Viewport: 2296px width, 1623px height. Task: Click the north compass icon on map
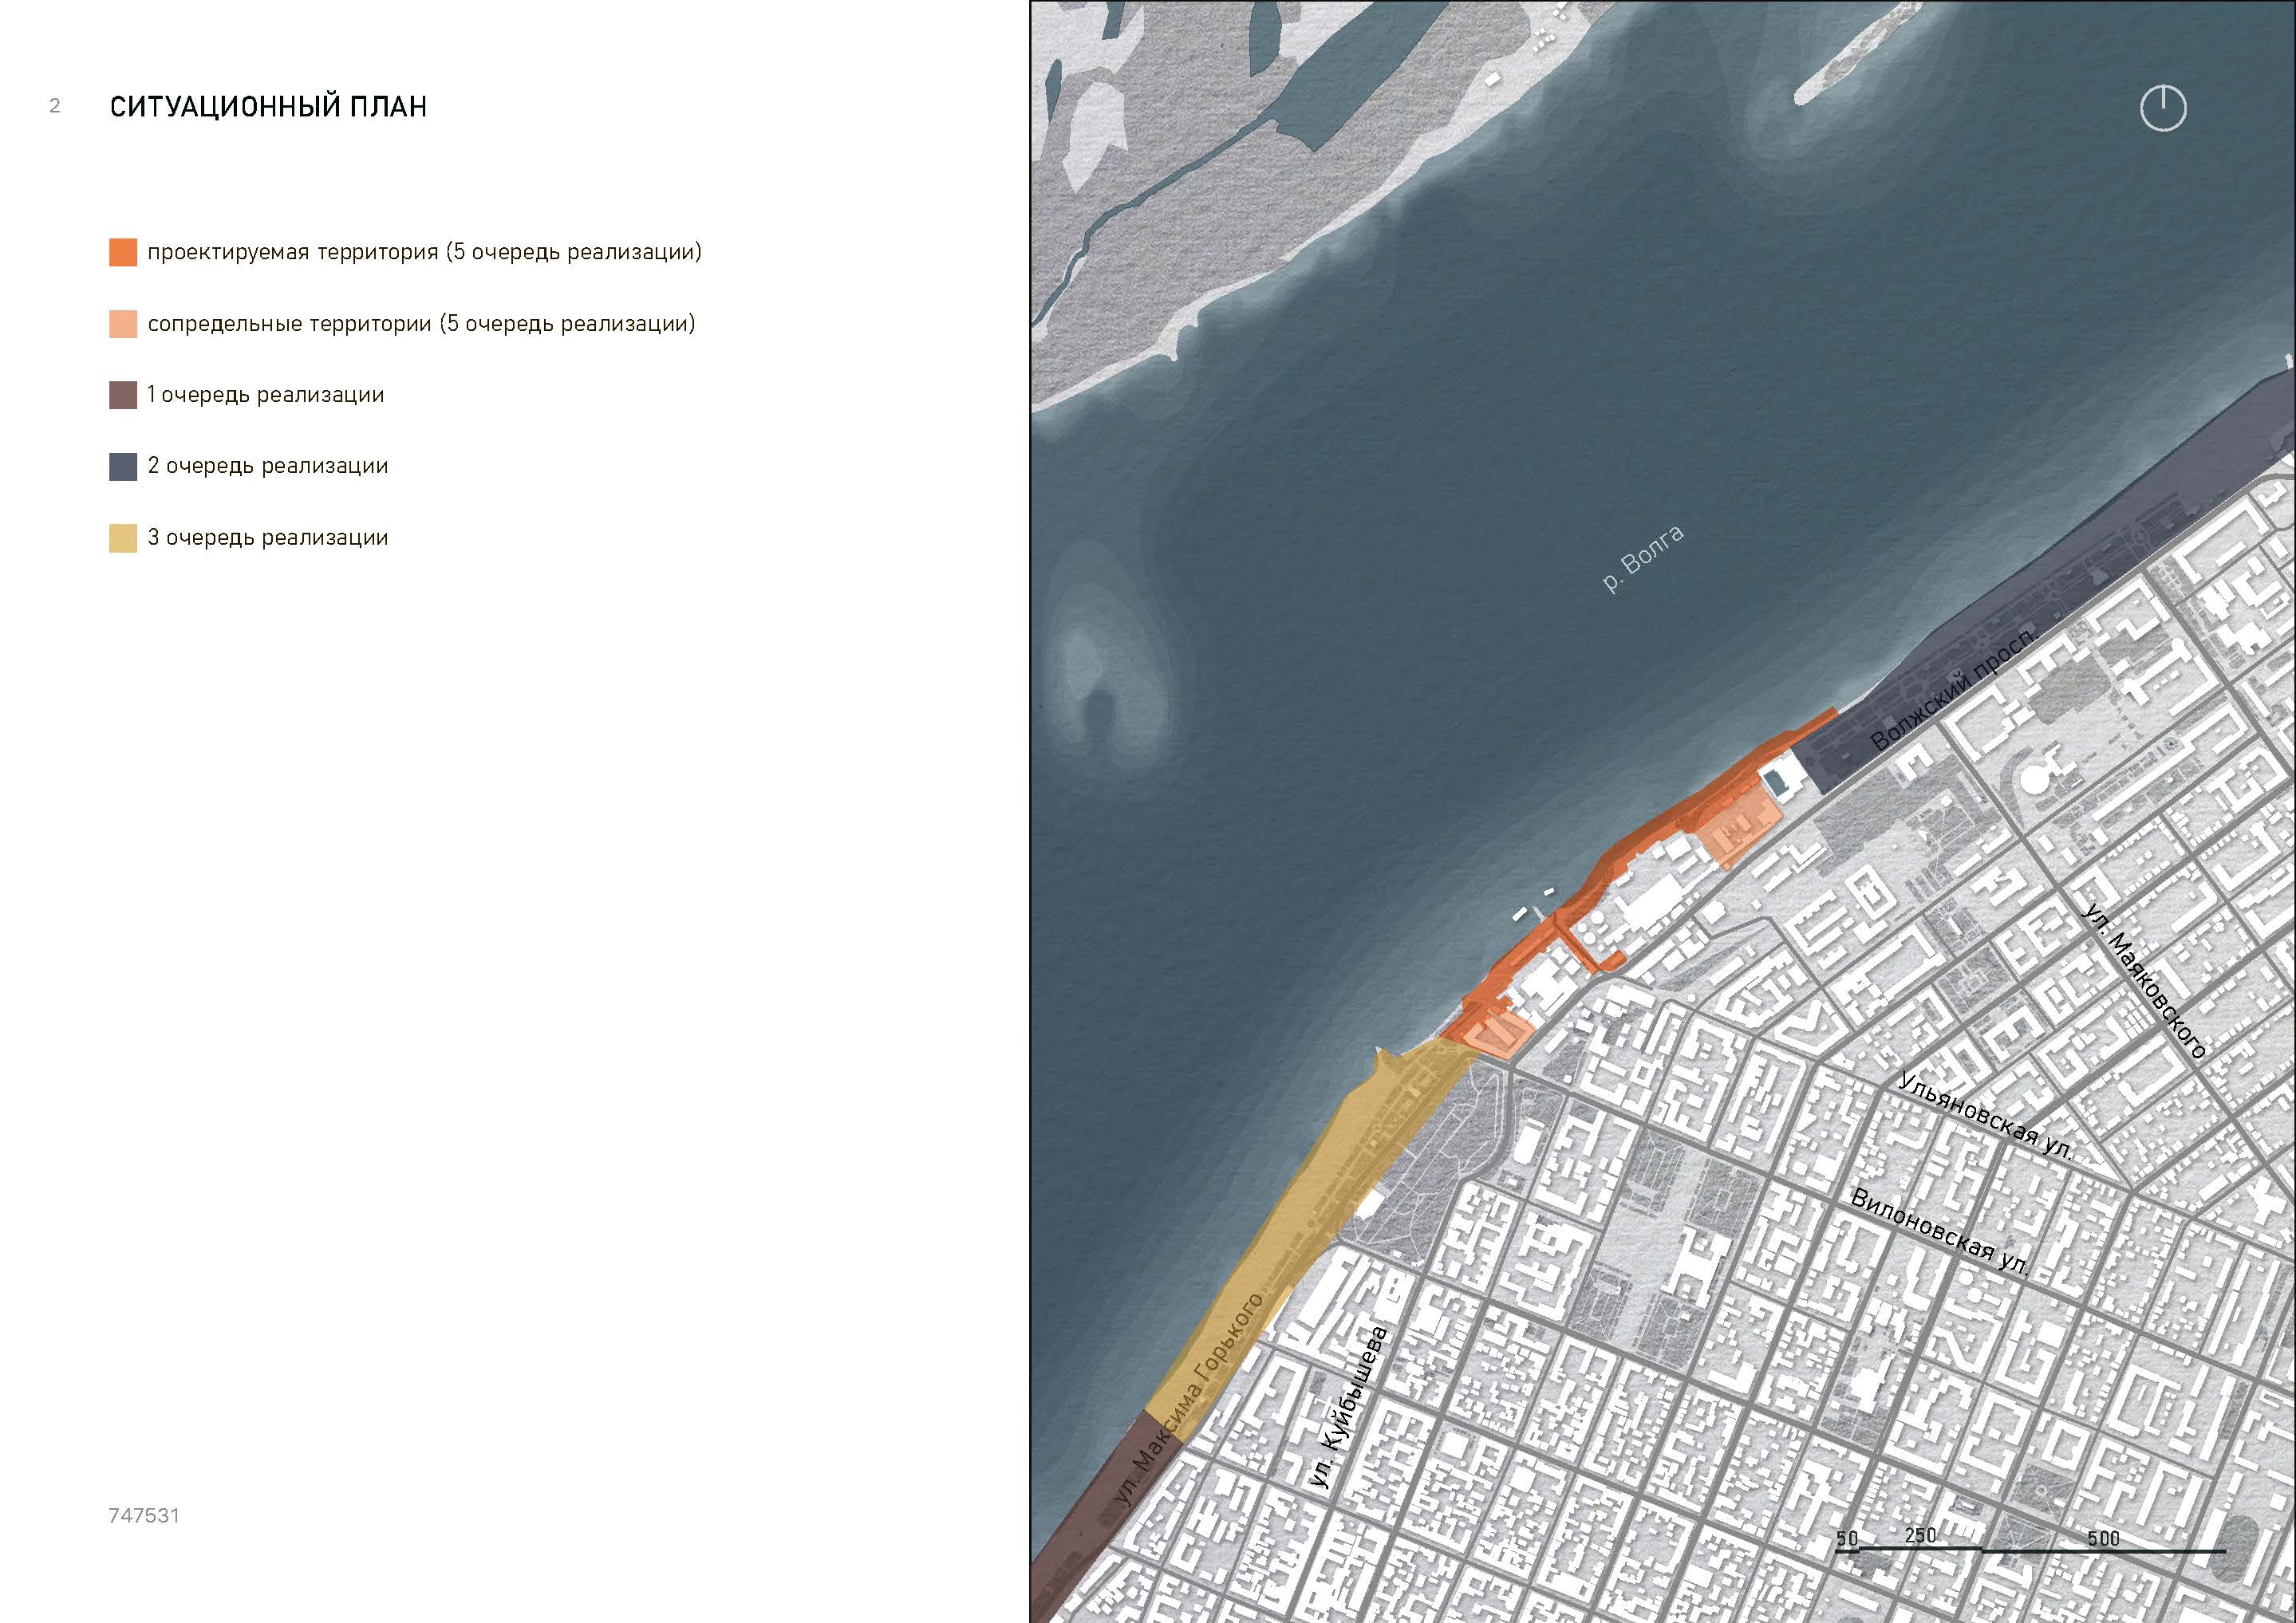2163,108
